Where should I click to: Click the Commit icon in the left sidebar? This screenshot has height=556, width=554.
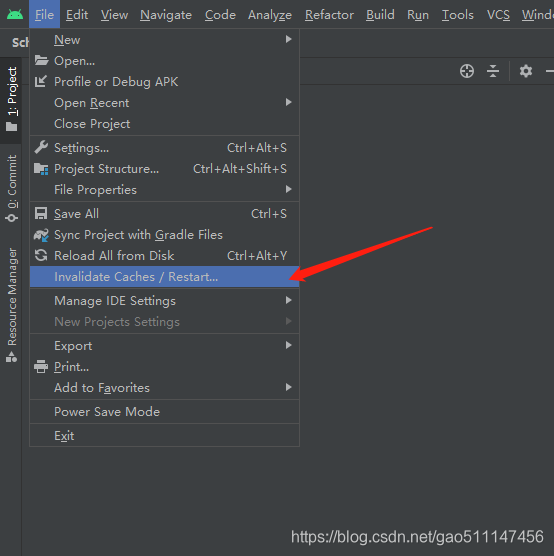pos(11,218)
